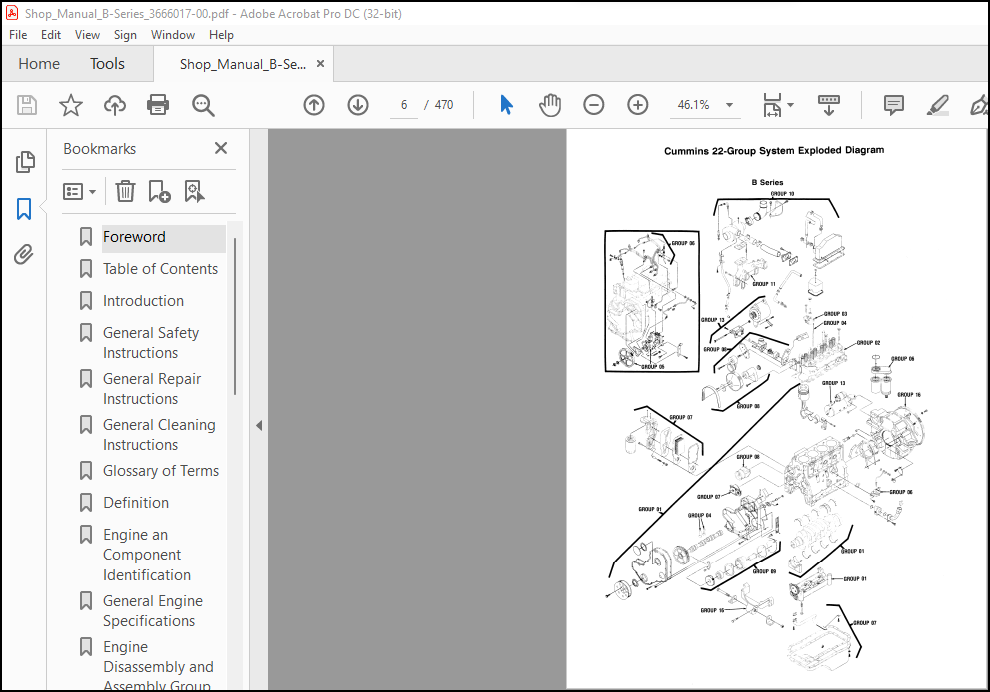Go to previous page arrow
Screen dimensions: 990x692
point(314,105)
